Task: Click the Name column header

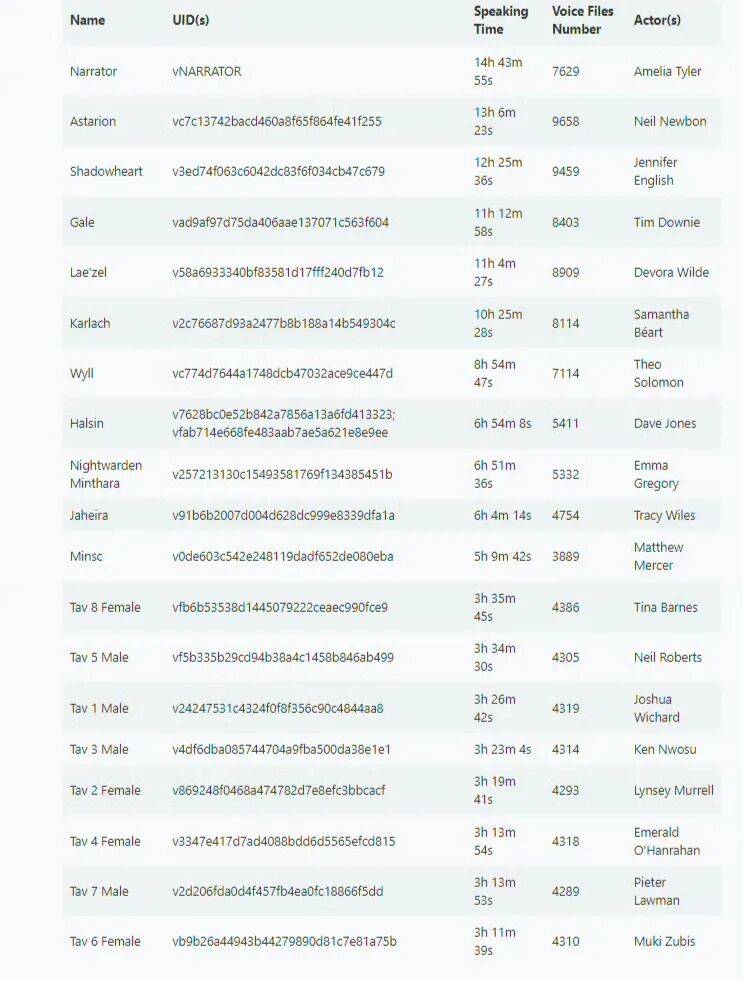Action: click(x=87, y=20)
